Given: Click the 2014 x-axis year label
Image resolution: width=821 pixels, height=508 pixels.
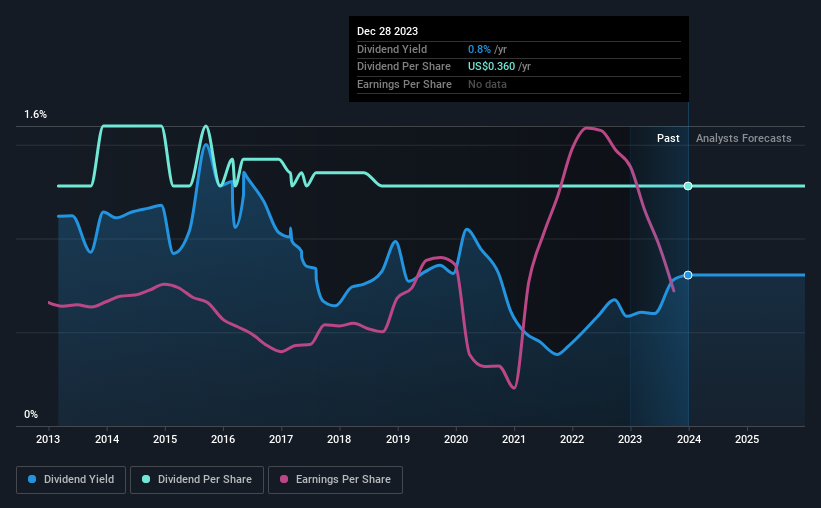Looking at the screenshot, I should pyautogui.click(x=107, y=439).
